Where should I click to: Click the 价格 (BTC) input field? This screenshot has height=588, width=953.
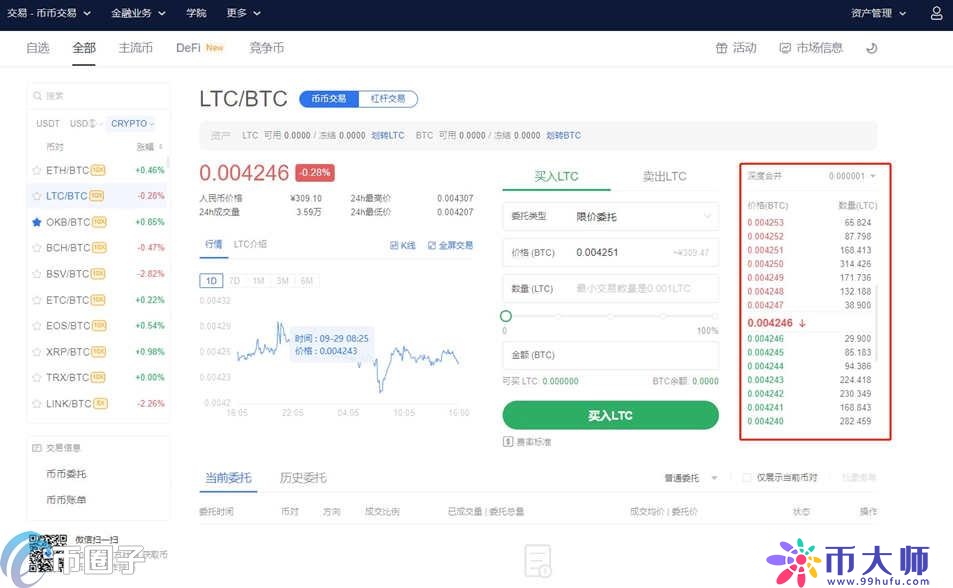pos(610,252)
